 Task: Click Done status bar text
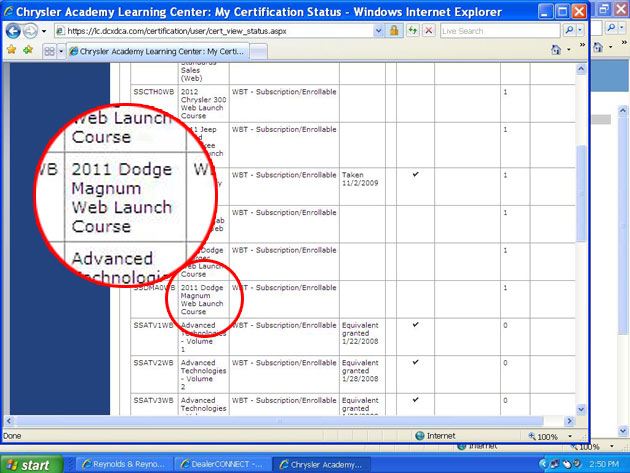pos(12,436)
